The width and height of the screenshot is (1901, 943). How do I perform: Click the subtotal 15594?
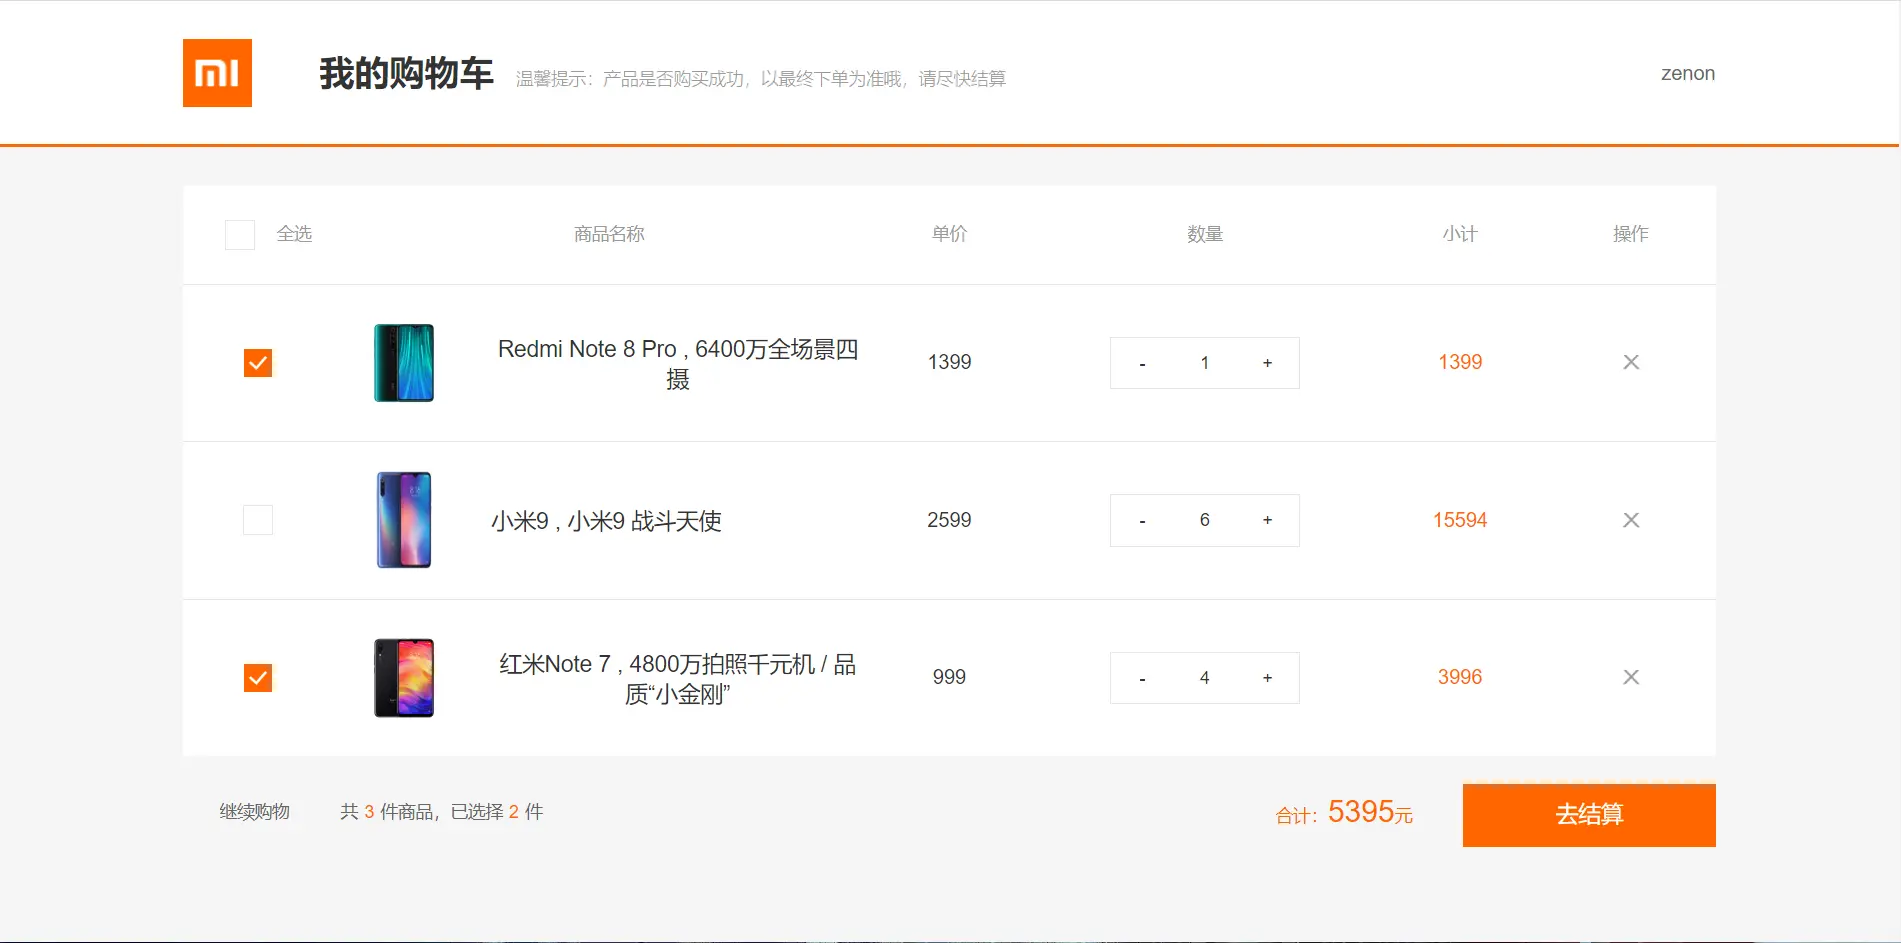click(1460, 520)
